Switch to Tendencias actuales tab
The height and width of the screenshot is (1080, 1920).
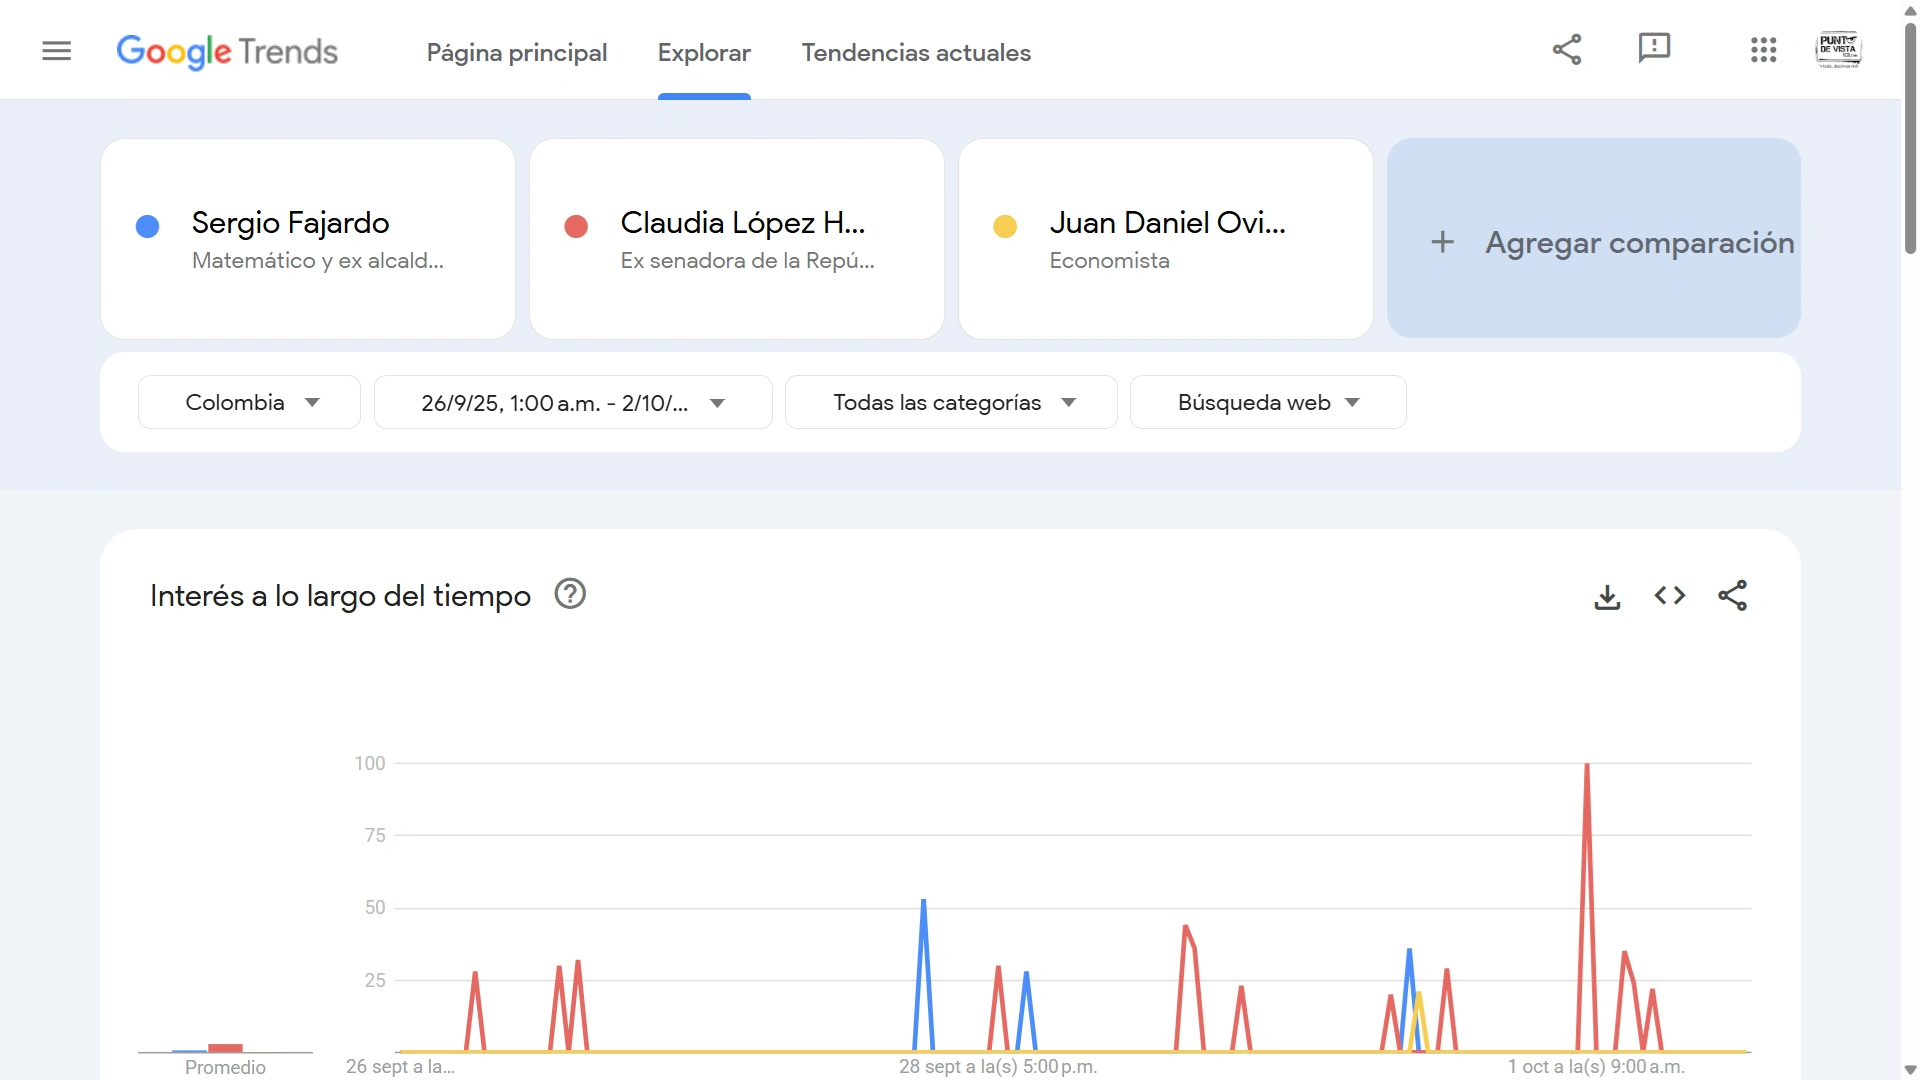pyautogui.click(x=915, y=53)
